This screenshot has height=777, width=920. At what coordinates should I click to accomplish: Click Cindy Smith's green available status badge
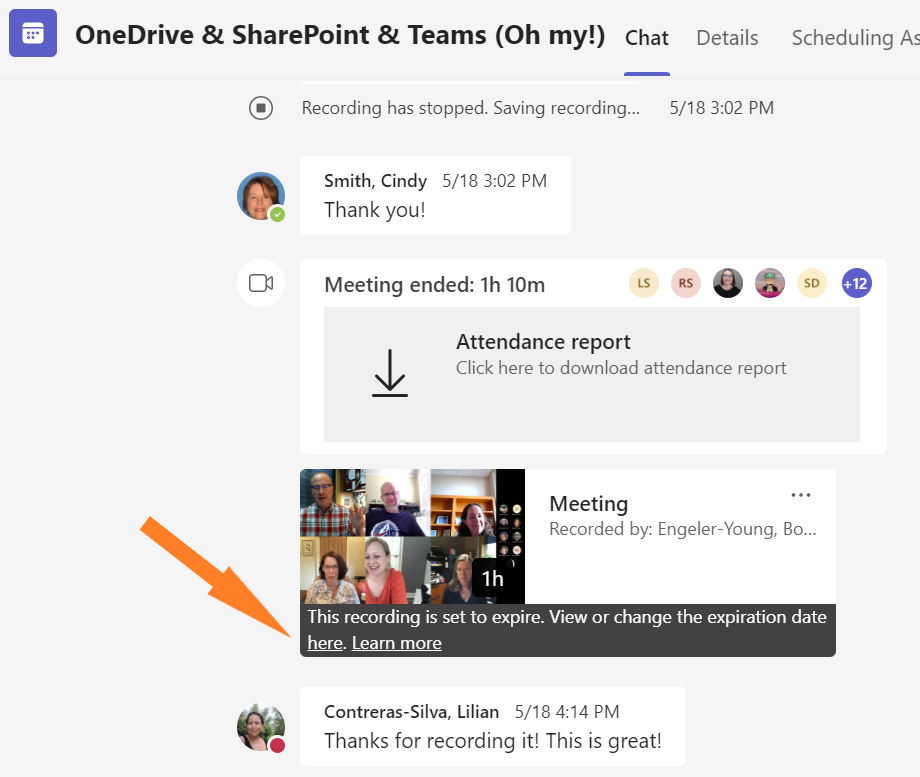click(278, 215)
